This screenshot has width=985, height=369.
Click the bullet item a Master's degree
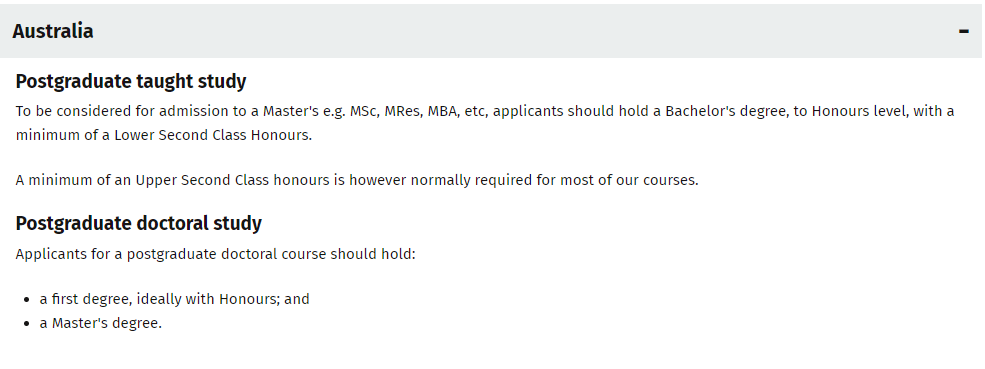[x=101, y=323]
